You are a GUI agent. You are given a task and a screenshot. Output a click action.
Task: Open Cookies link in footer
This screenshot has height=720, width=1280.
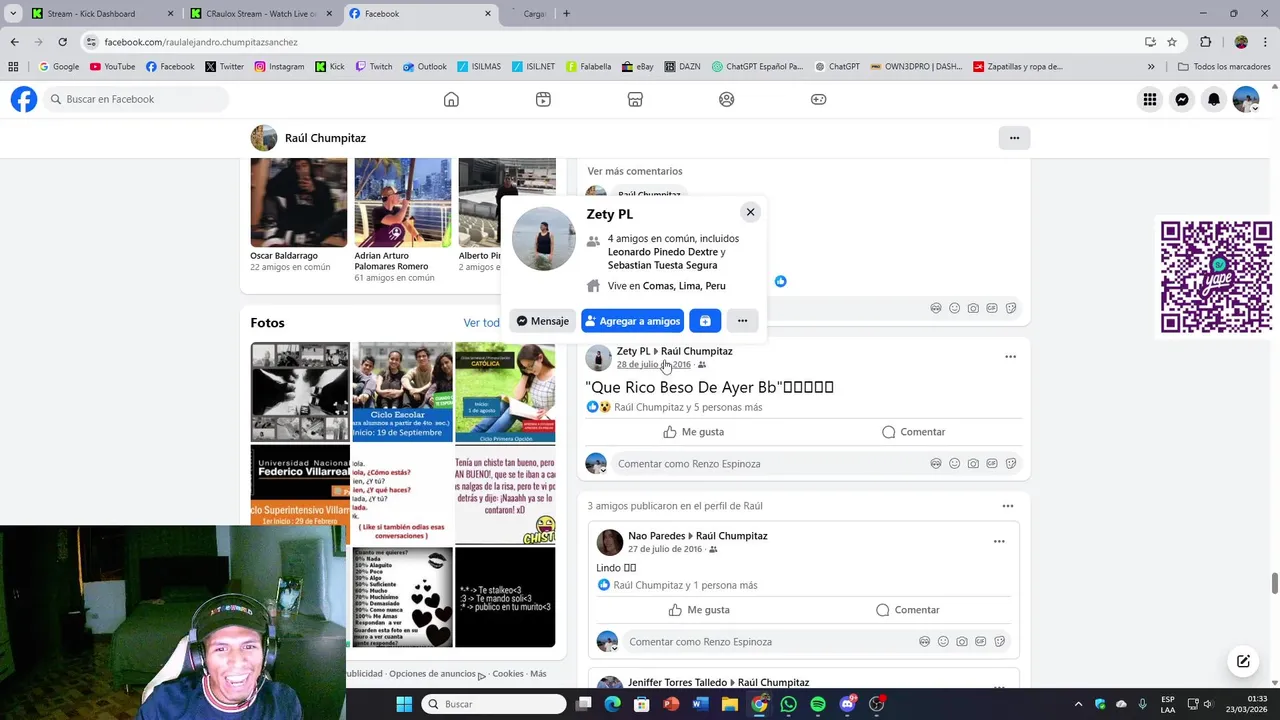click(508, 674)
